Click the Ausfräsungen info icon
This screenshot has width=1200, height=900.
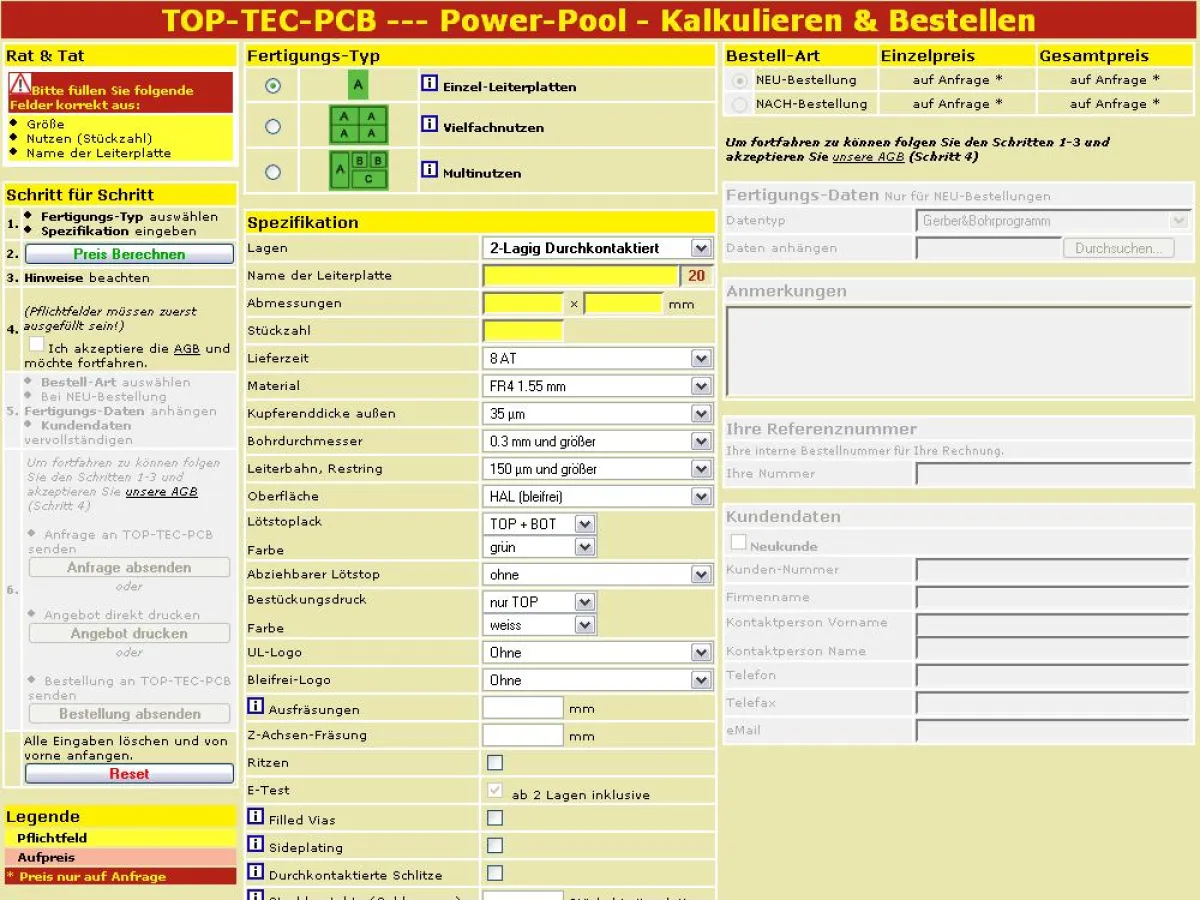point(256,707)
